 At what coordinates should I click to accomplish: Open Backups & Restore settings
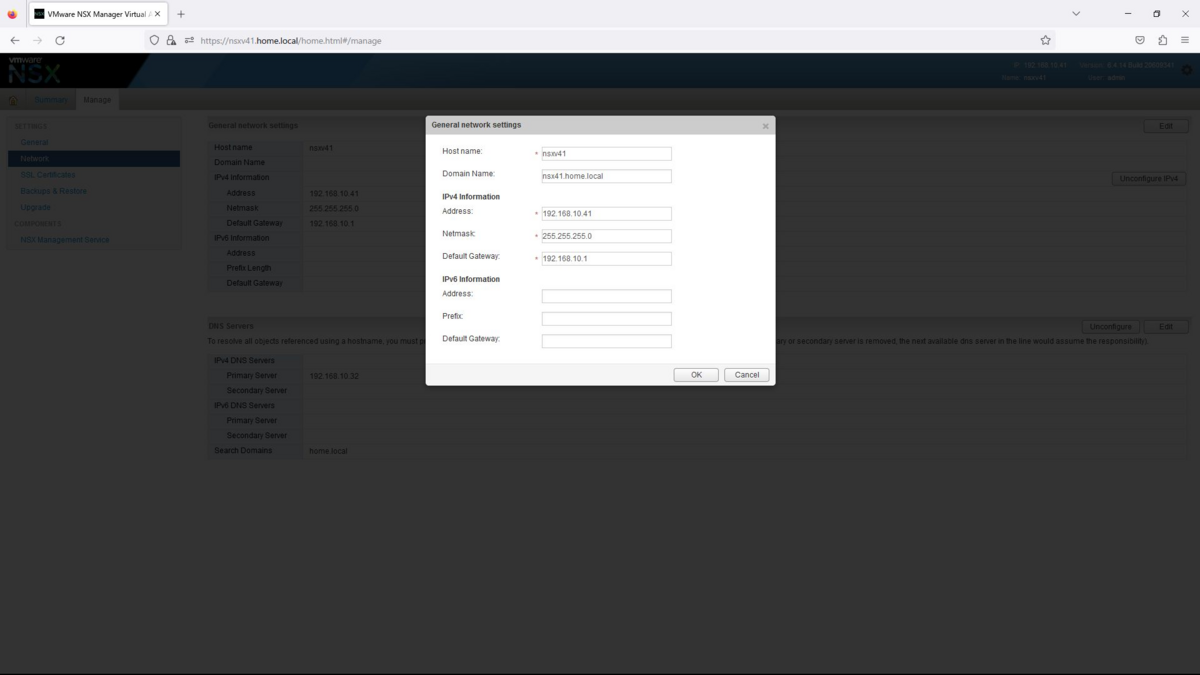pyautogui.click(x=54, y=191)
